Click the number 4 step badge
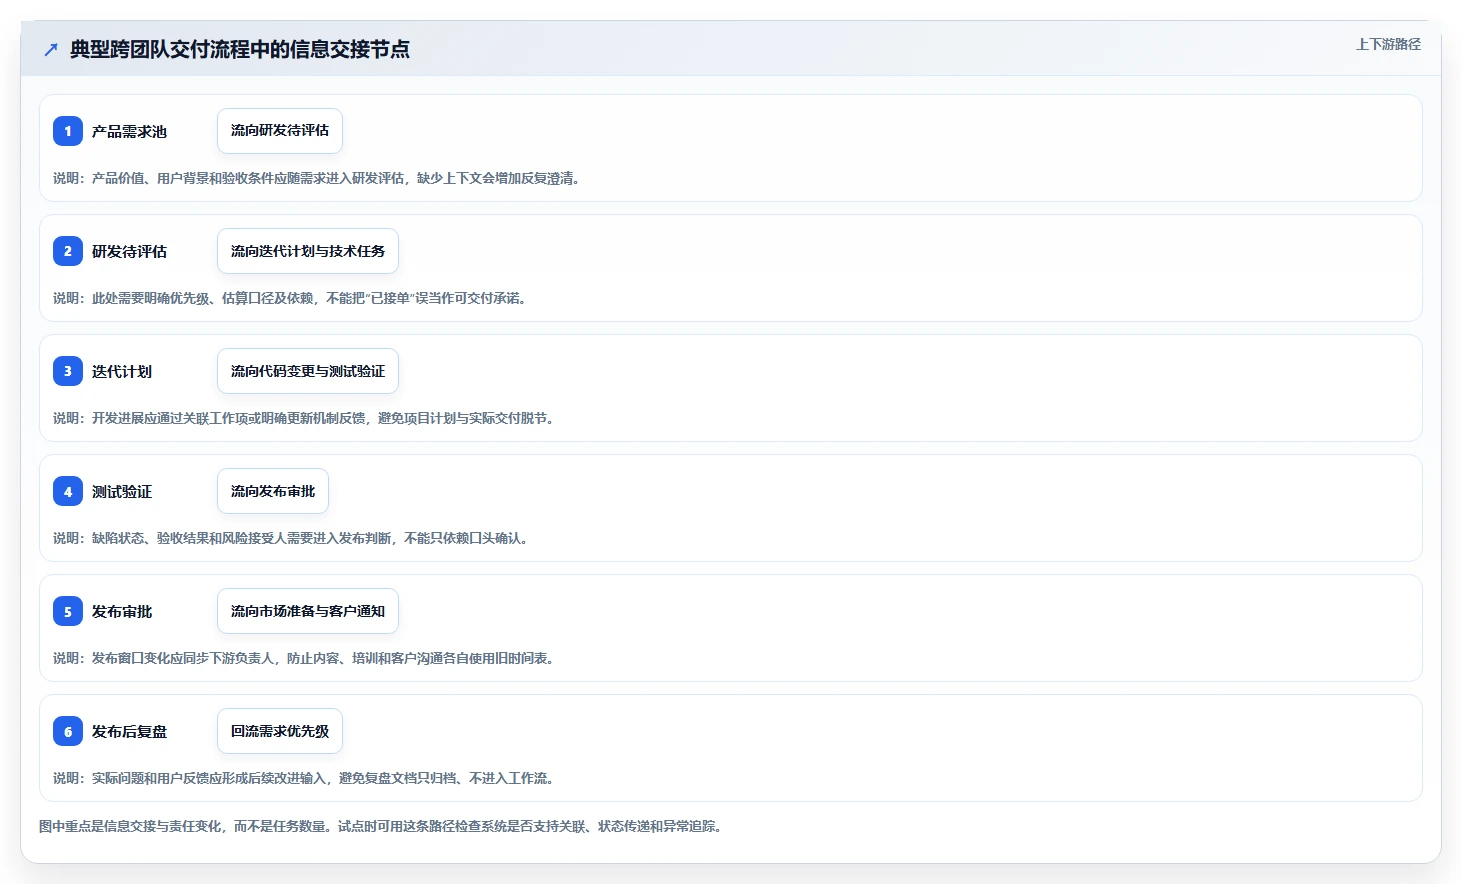This screenshot has height=884, width=1462. (x=68, y=491)
